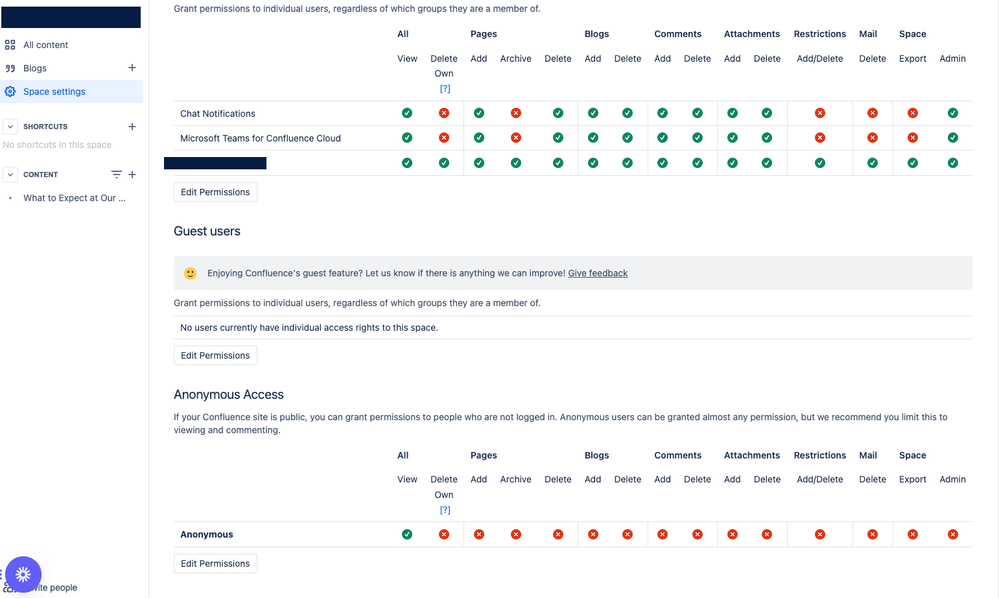The width and height of the screenshot is (999, 598).
Task: Click the Anonymous Access heading
Action: pyautogui.click(x=229, y=395)
